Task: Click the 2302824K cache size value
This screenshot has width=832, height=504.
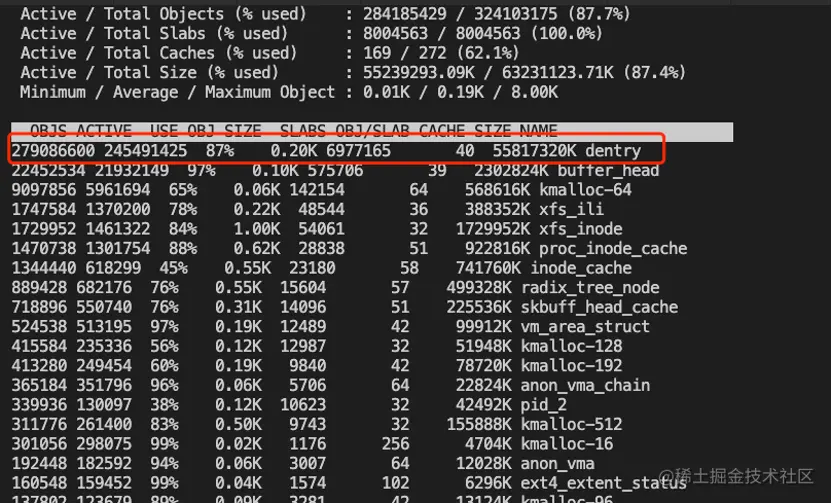Action: click(511, 170)
